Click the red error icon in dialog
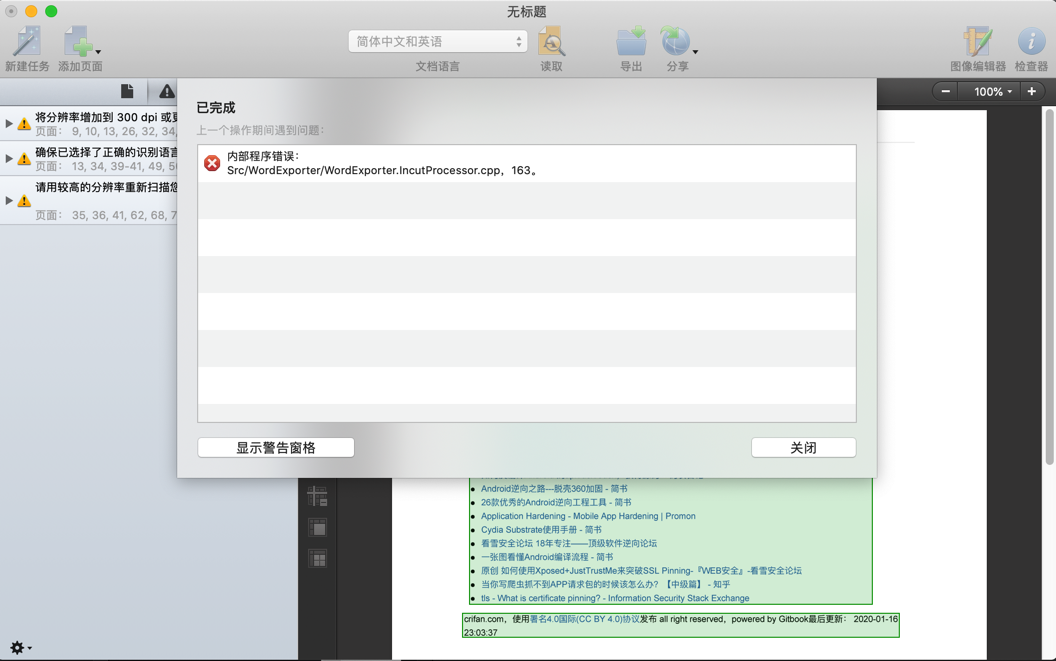Viewport: 1056px width, 661px height. pos(212,163)
